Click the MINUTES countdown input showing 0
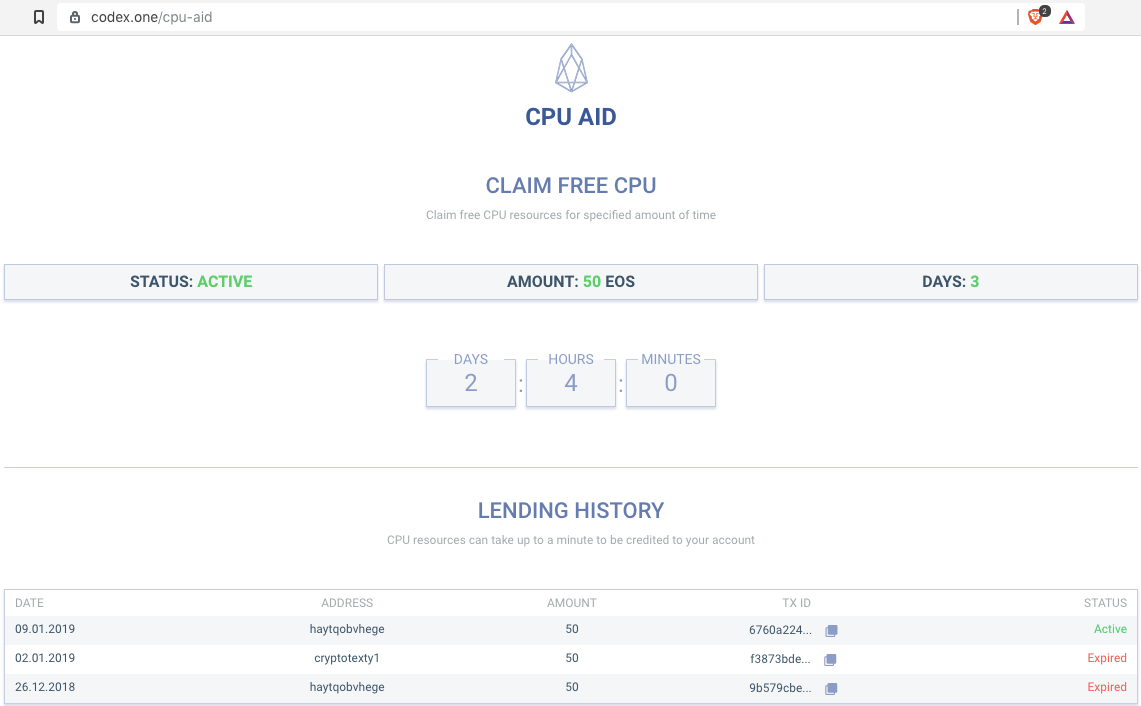This screenshot has width=1141, height=706. coord(670,383)
